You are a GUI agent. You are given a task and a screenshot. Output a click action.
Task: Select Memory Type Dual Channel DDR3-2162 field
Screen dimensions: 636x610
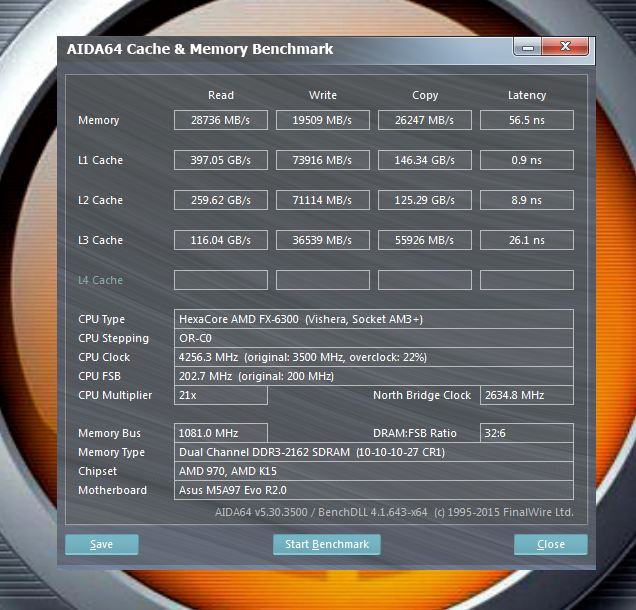pyautogui.click(x=374, y=452)
